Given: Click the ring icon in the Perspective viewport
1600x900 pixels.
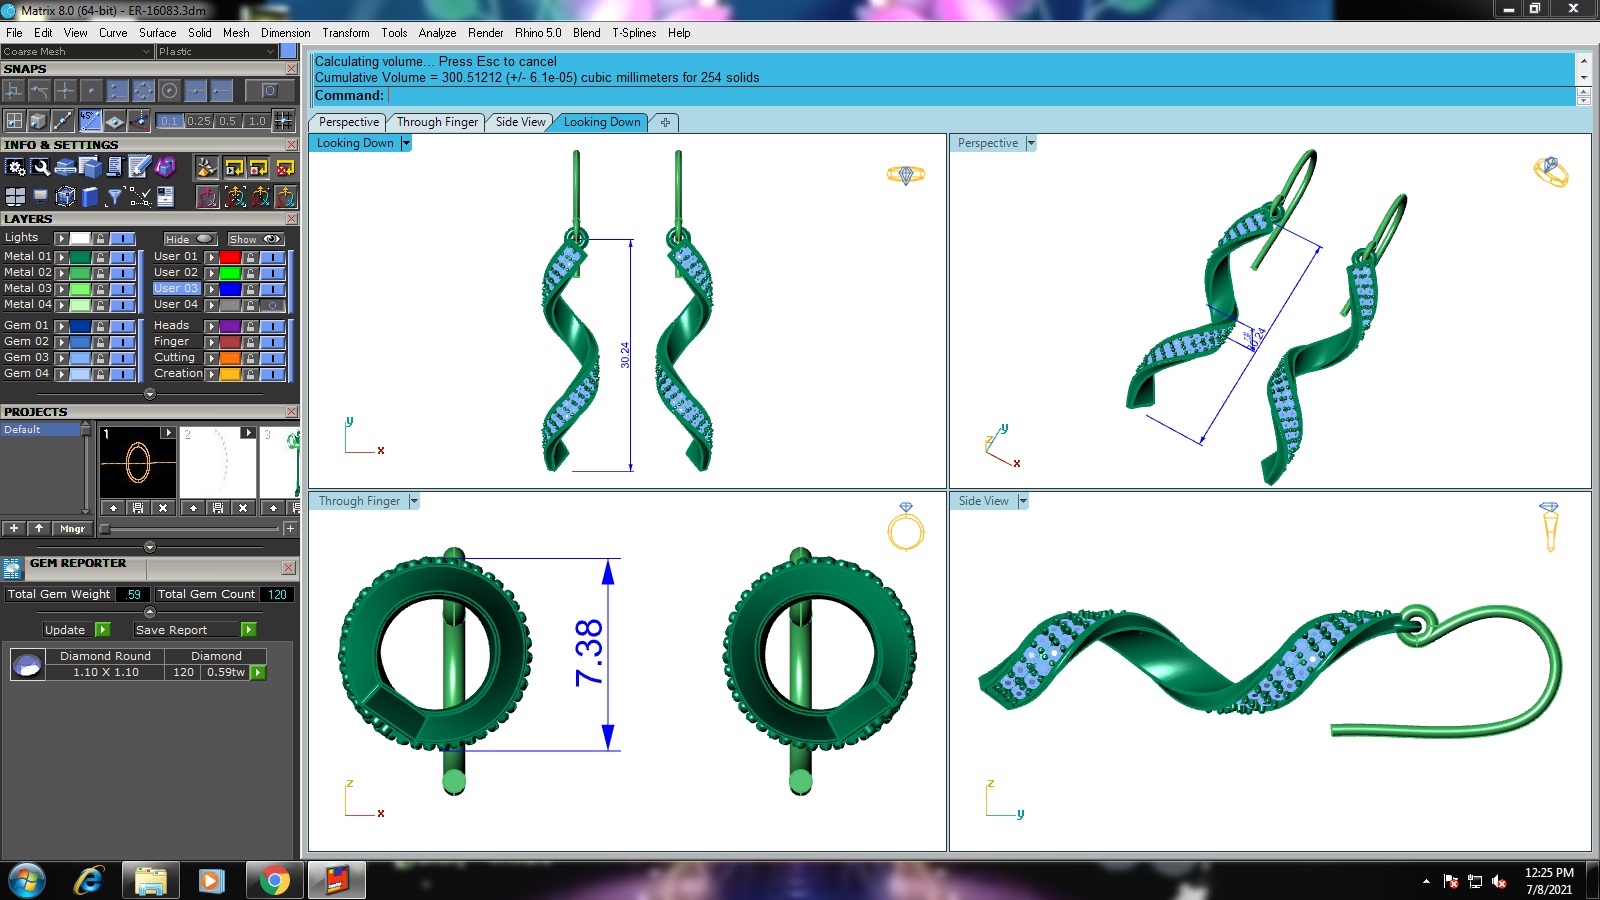Looking at the screenshot, I should point(1551,172).
